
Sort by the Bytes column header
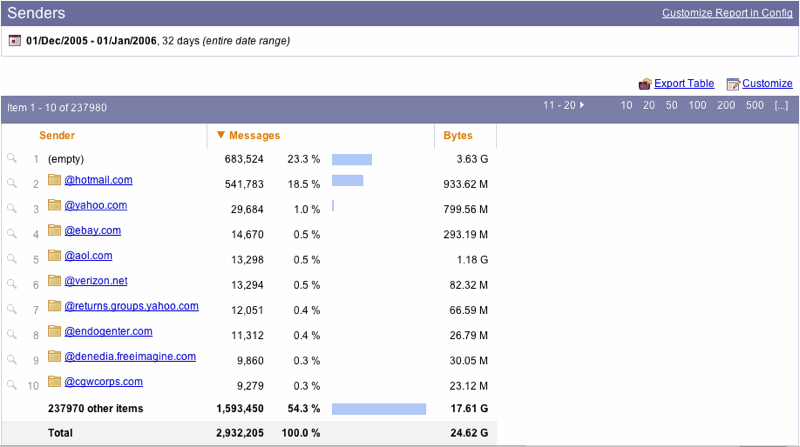coord(458,135)
